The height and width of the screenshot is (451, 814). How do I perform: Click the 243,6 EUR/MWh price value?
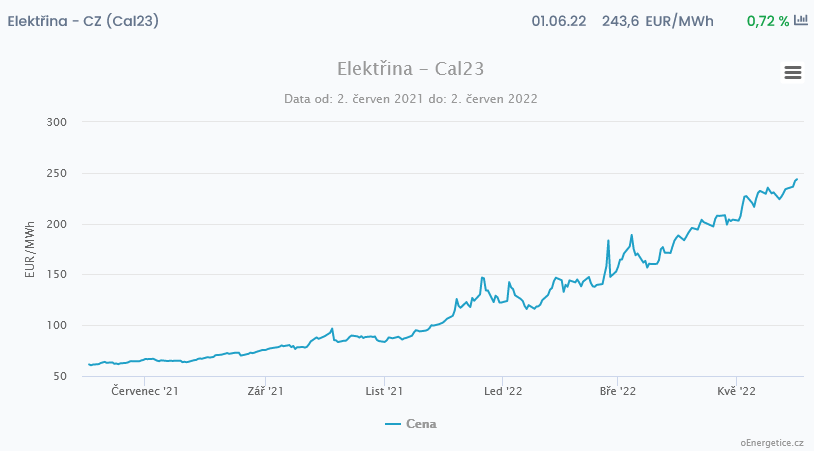click(x=657, y=21)
